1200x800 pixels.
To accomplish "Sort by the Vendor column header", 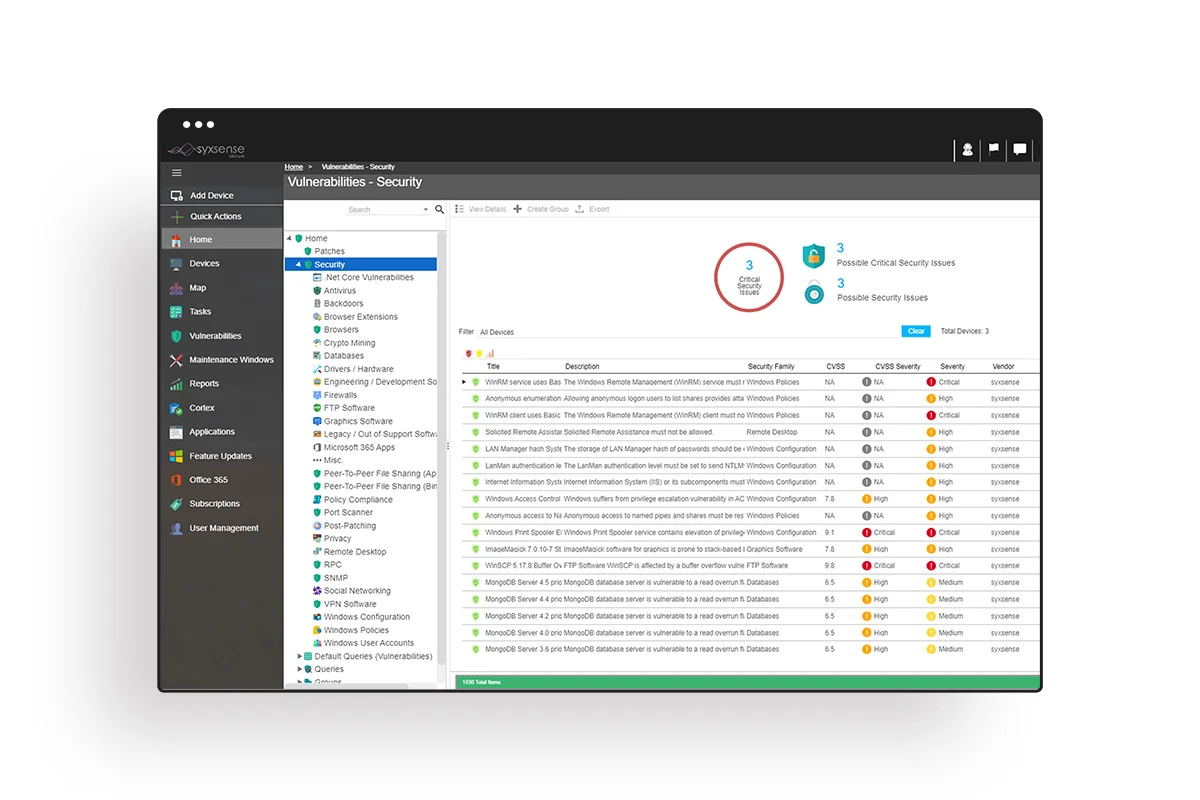I will tap(1003, 367).
